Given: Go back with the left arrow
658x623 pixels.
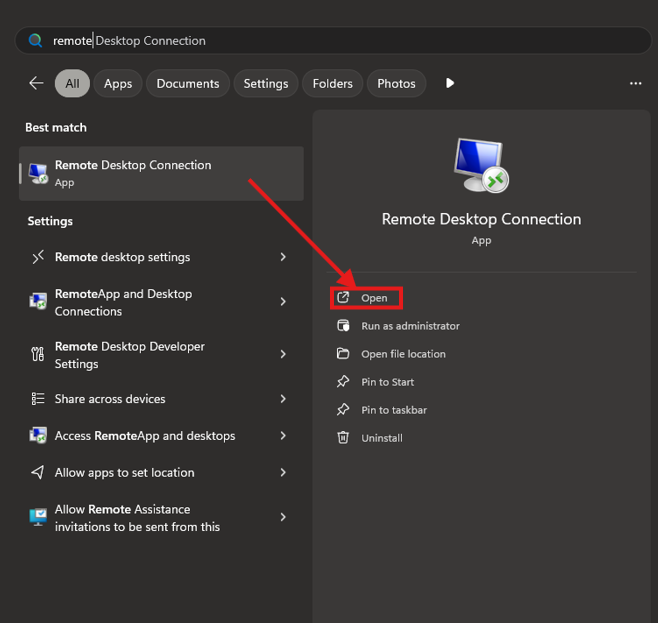Looking at the screenshot, I should (37, 83).
